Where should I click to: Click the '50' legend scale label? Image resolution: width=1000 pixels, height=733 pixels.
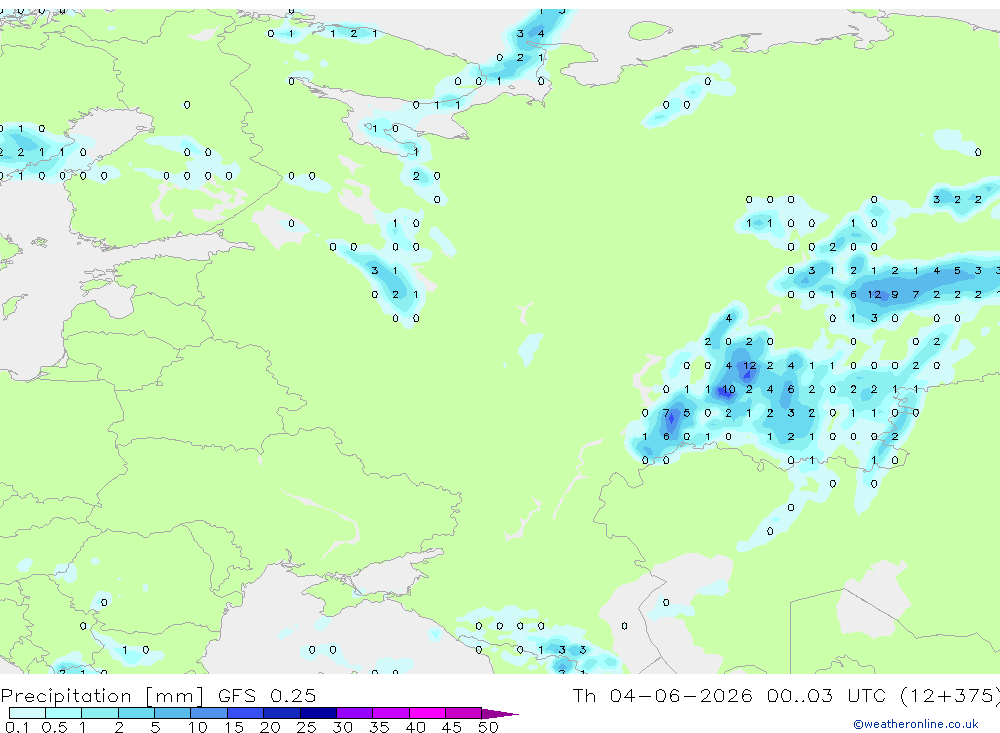[488, 727]
